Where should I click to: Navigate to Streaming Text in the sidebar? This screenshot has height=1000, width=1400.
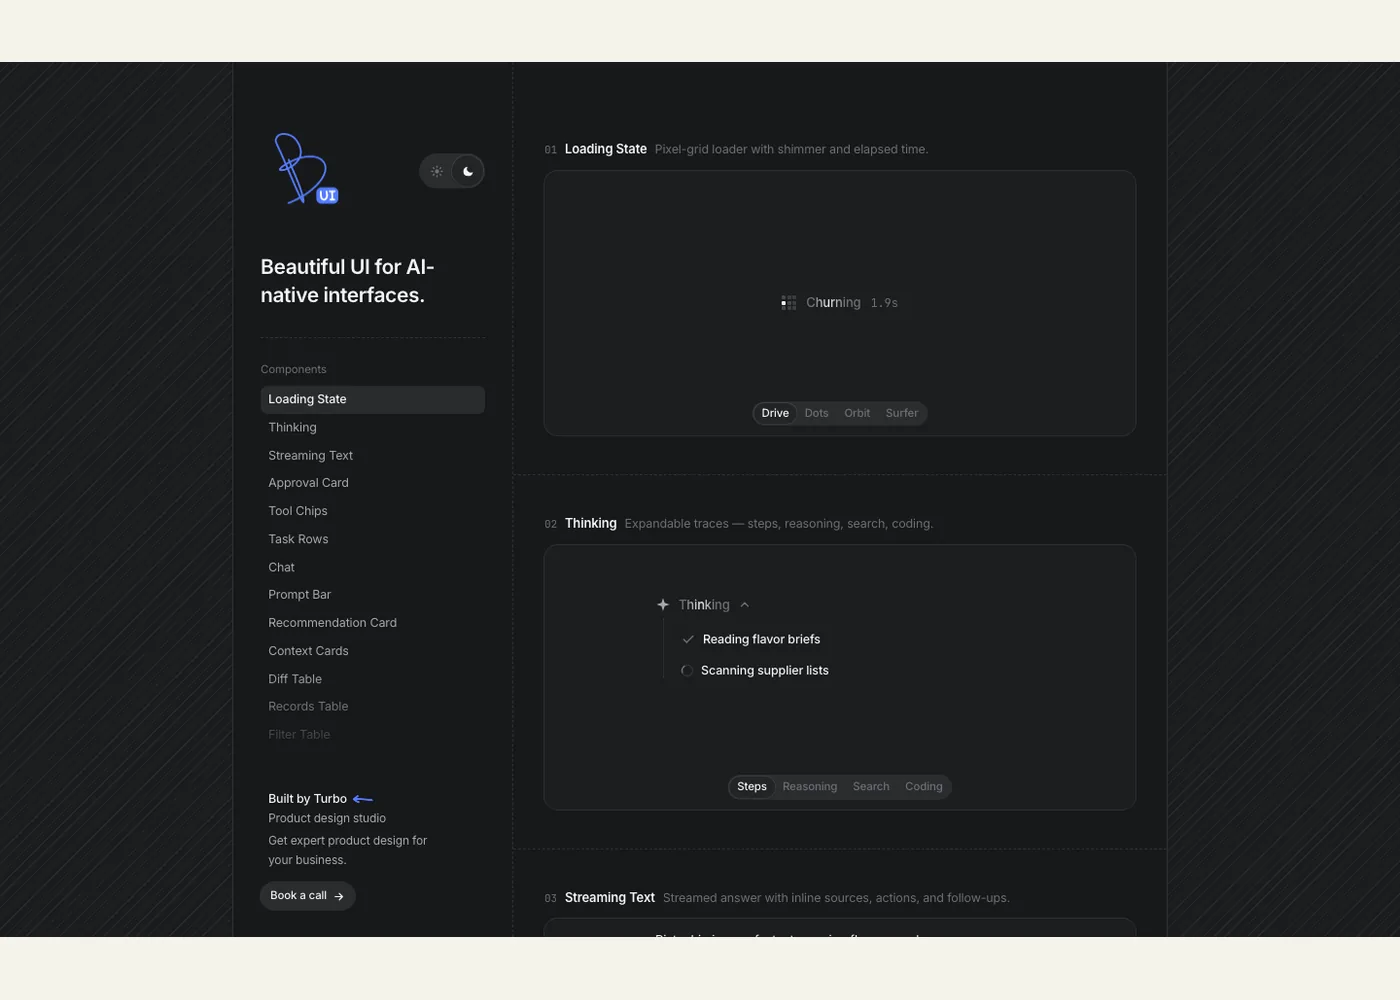(373, 456)
